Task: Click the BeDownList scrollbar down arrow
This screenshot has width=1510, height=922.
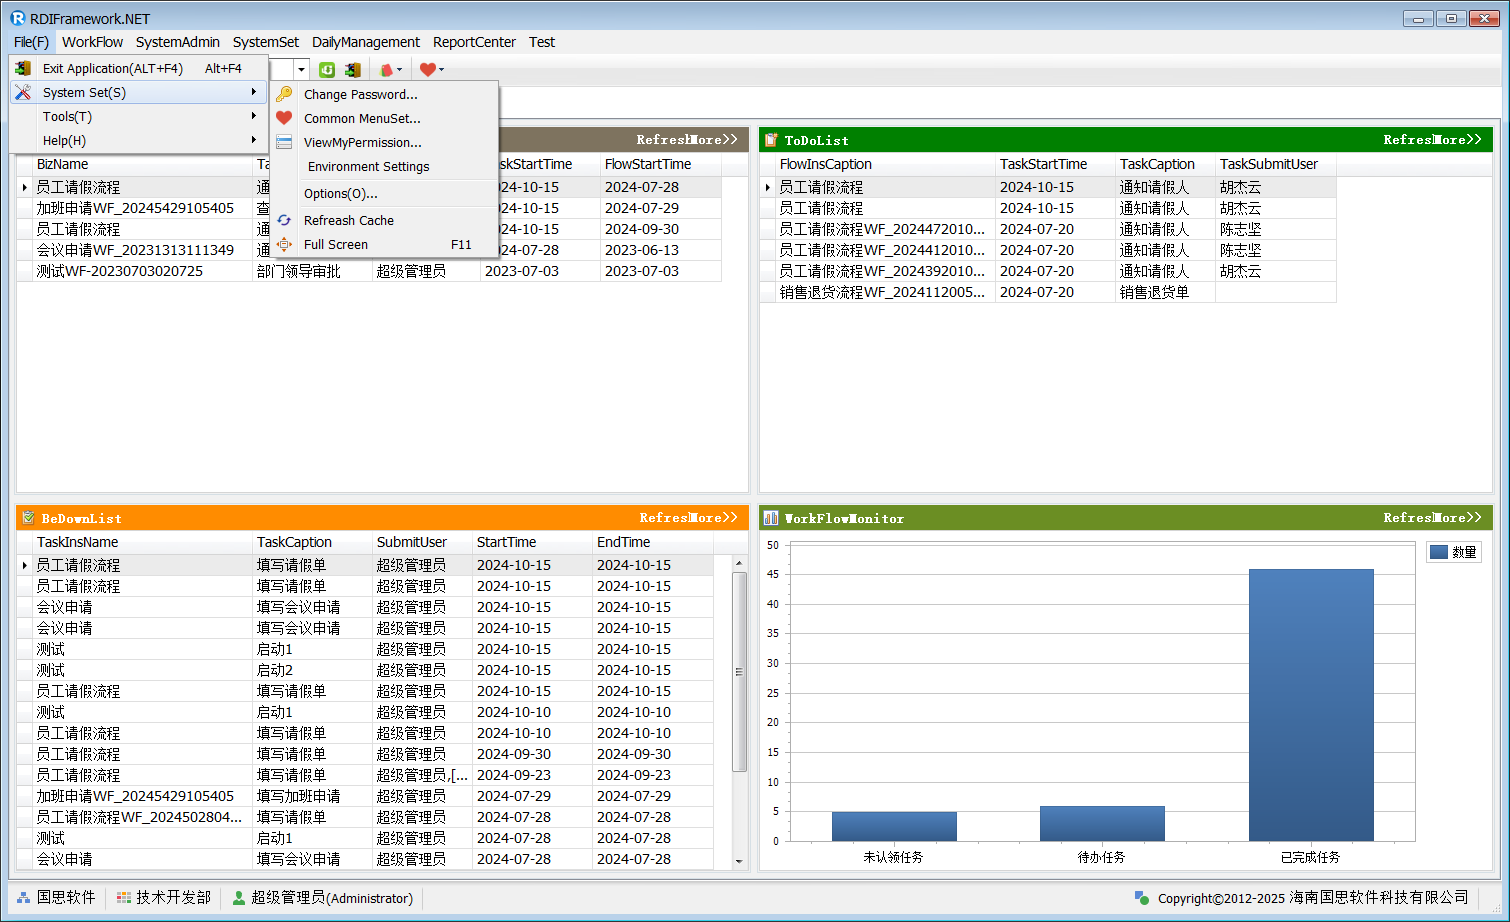Action: coord(739,861)
